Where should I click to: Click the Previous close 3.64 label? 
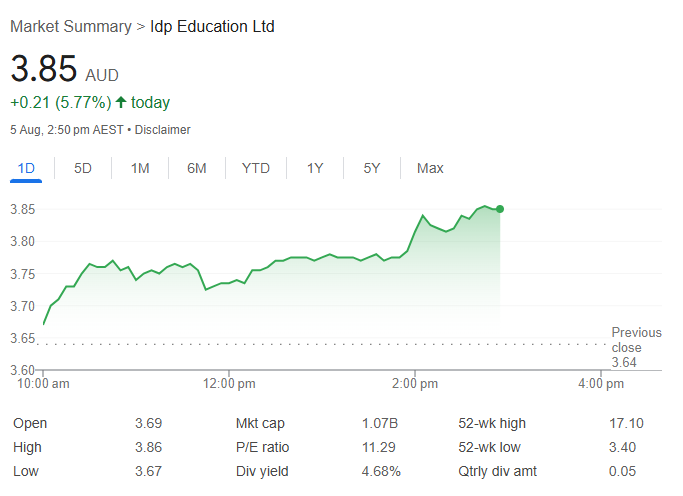(636, 347)
